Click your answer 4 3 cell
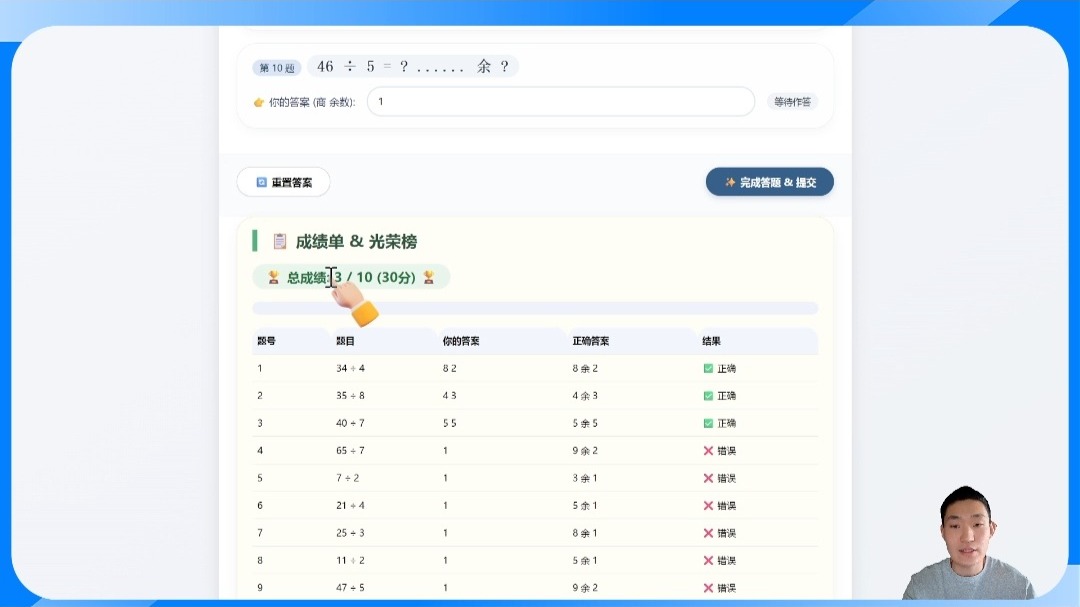 [450, 396]
